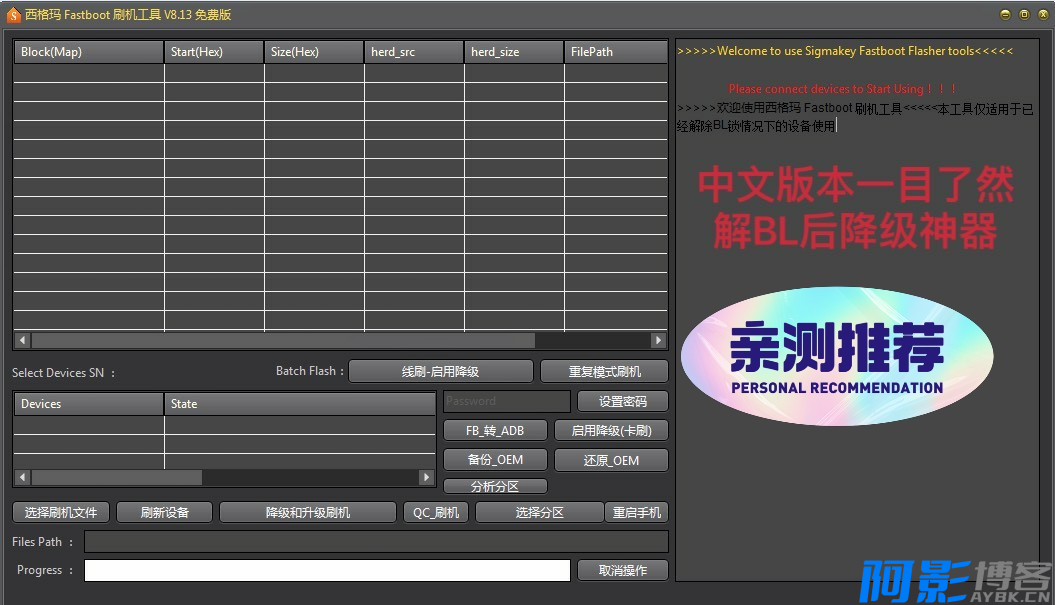Click the 线刷-启用降级 button
Screen dimensions: 1055x605
coord(441,371)
